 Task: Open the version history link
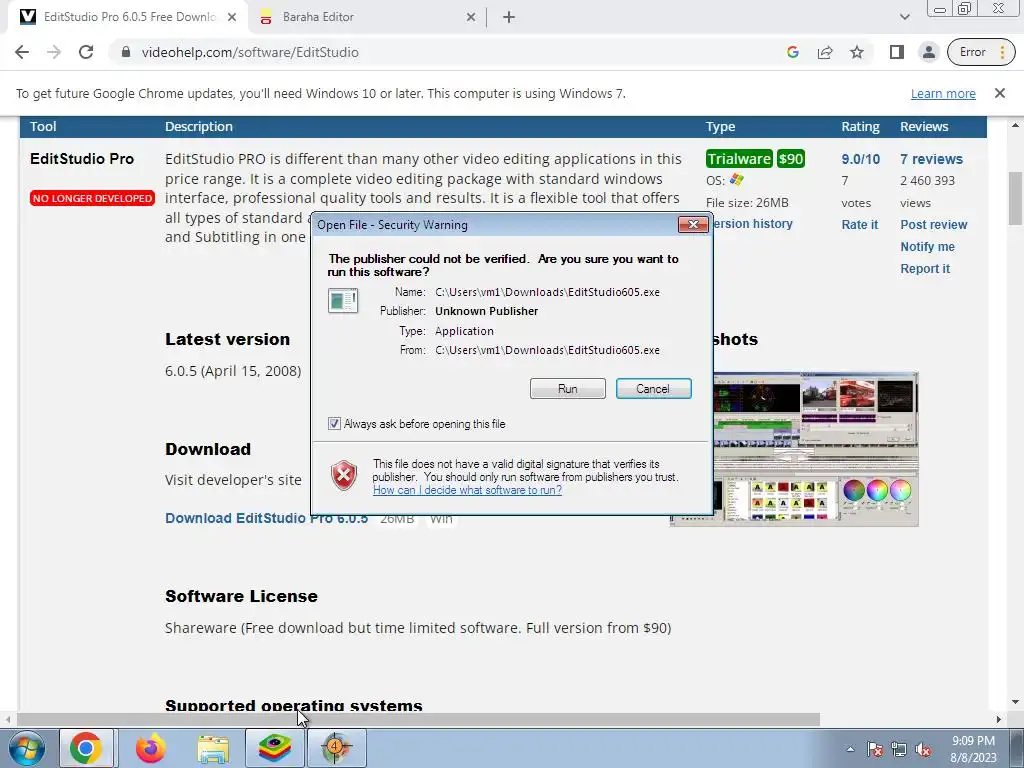point(754,223)
